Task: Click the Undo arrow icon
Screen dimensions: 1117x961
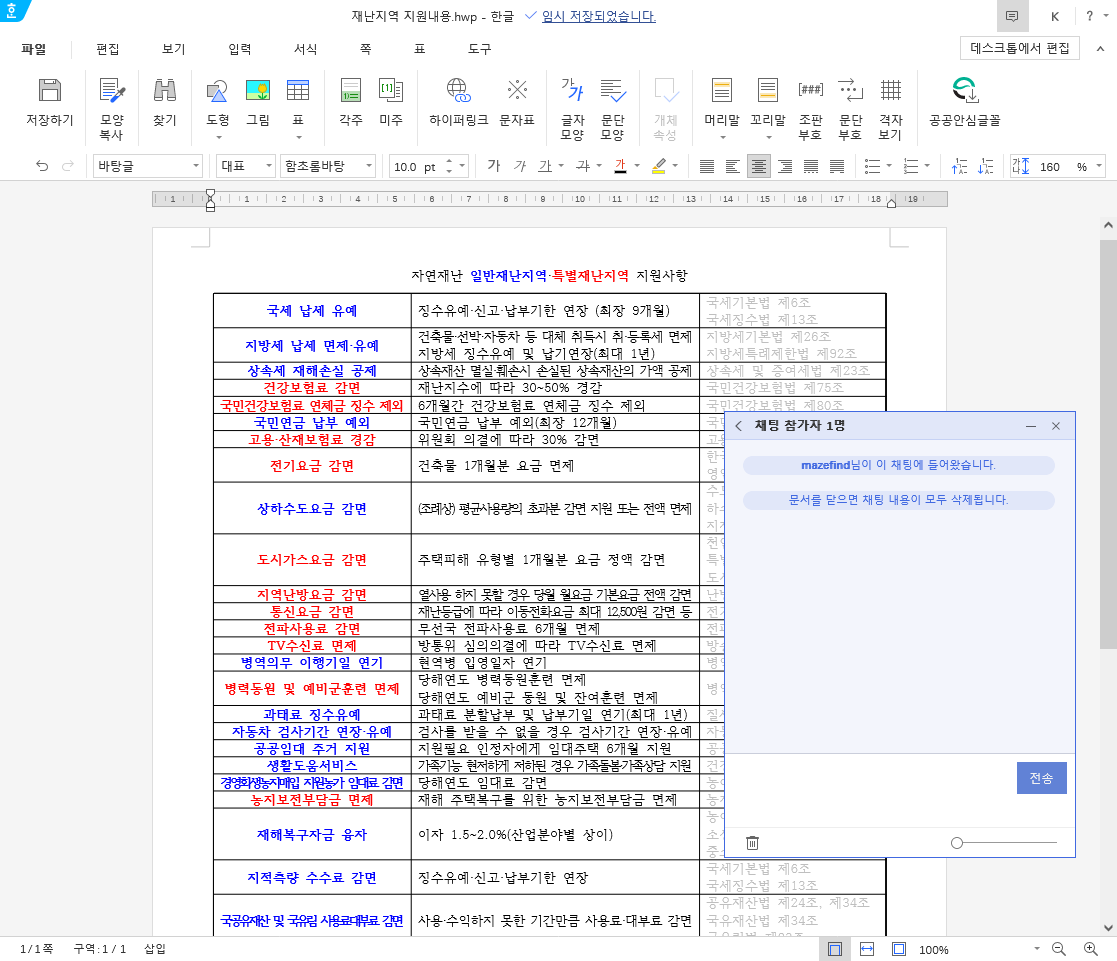Action: tap(42, 166)
